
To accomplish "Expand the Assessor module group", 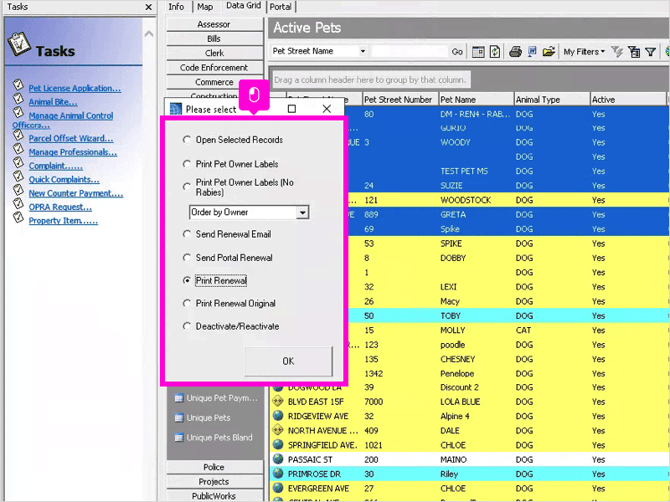I will [215, 24].
